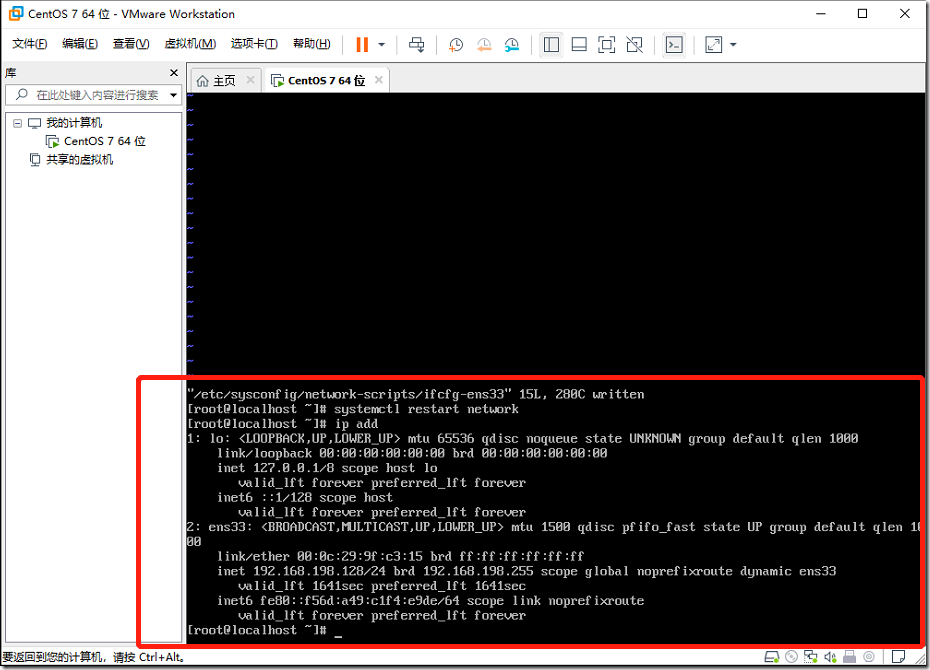
Task: Maximize the VMware Workstation window
Action: tap(862, 14)
